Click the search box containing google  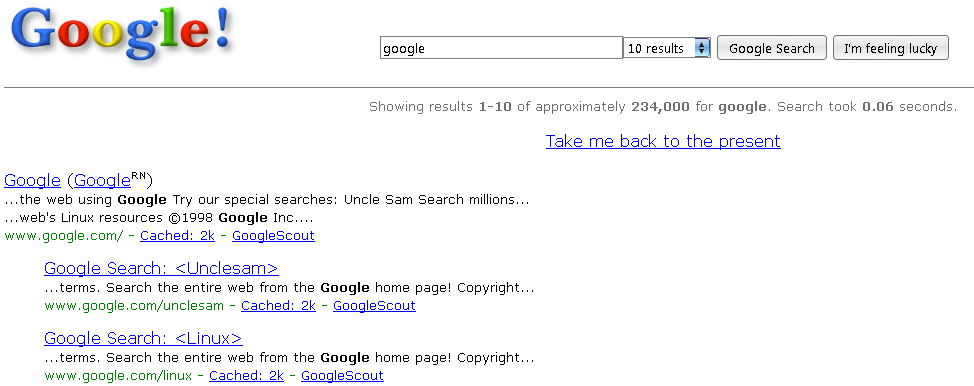[x=501, y=48]
